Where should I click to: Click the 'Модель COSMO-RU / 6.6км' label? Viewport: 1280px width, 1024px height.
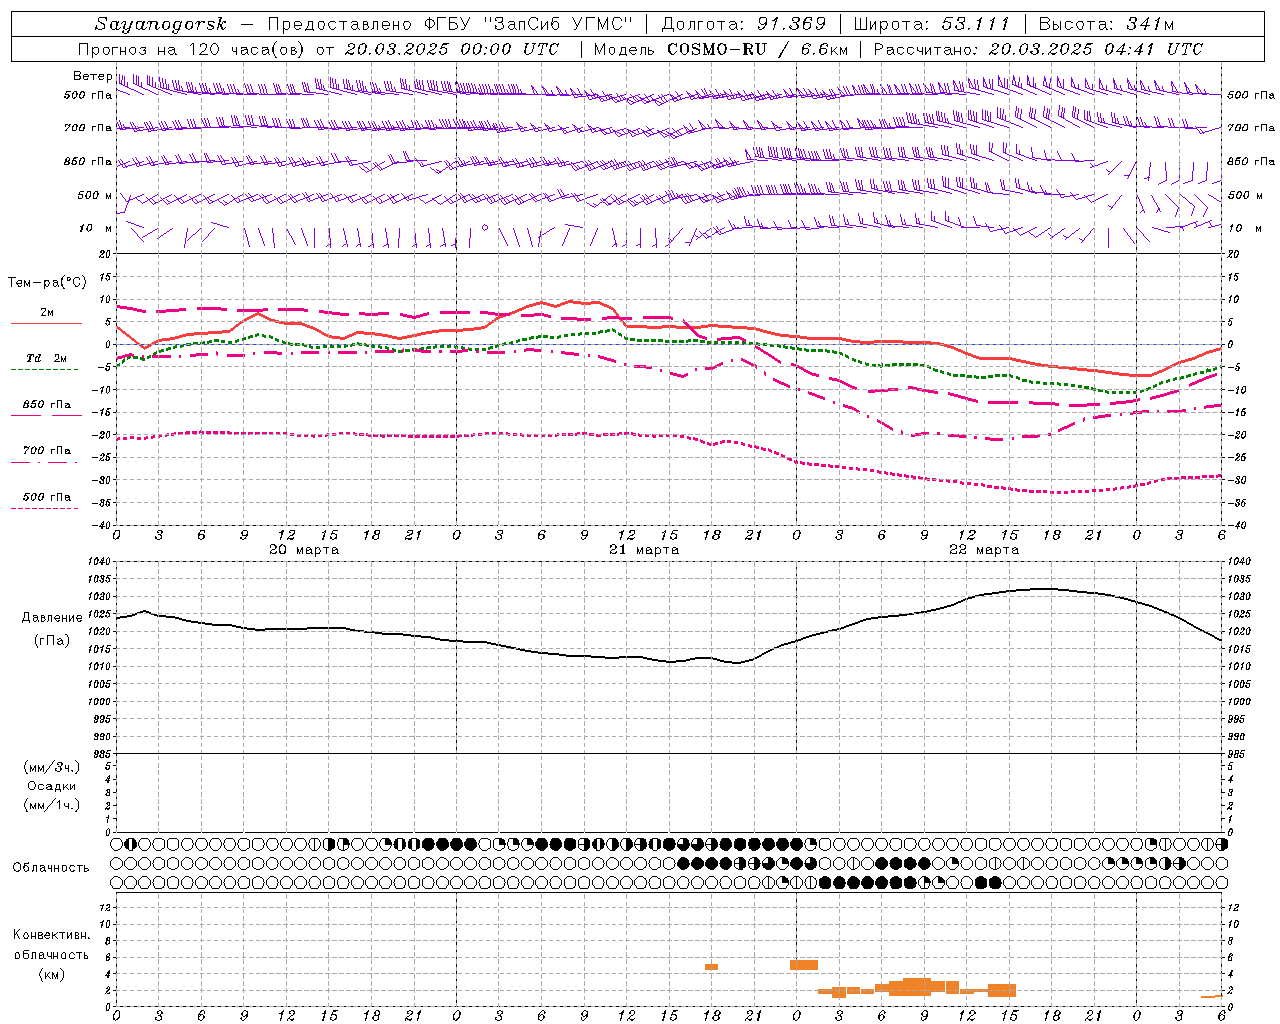pyautogui.click(x=720, y=49)
